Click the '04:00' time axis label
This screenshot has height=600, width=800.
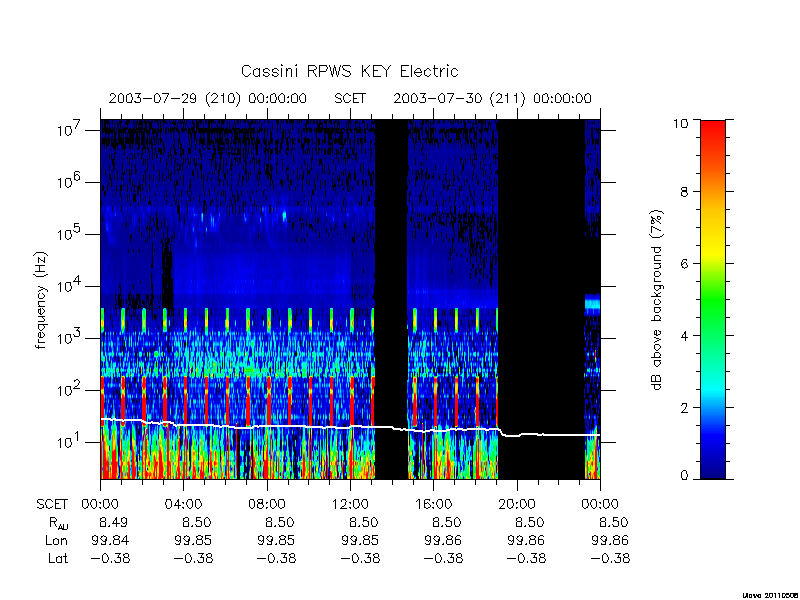tap(183, 505)
